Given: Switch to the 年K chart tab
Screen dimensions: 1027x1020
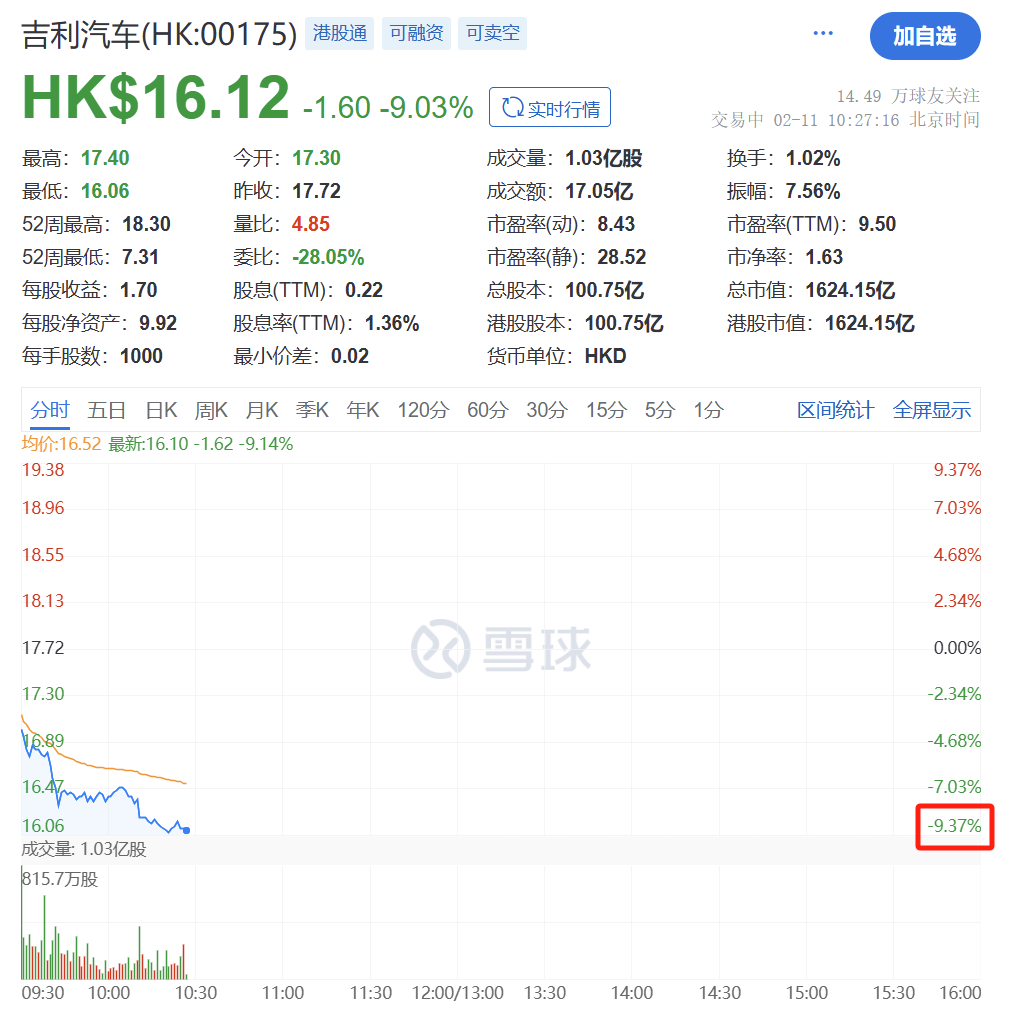Looking at the screenshot, I should coord(363,410).
